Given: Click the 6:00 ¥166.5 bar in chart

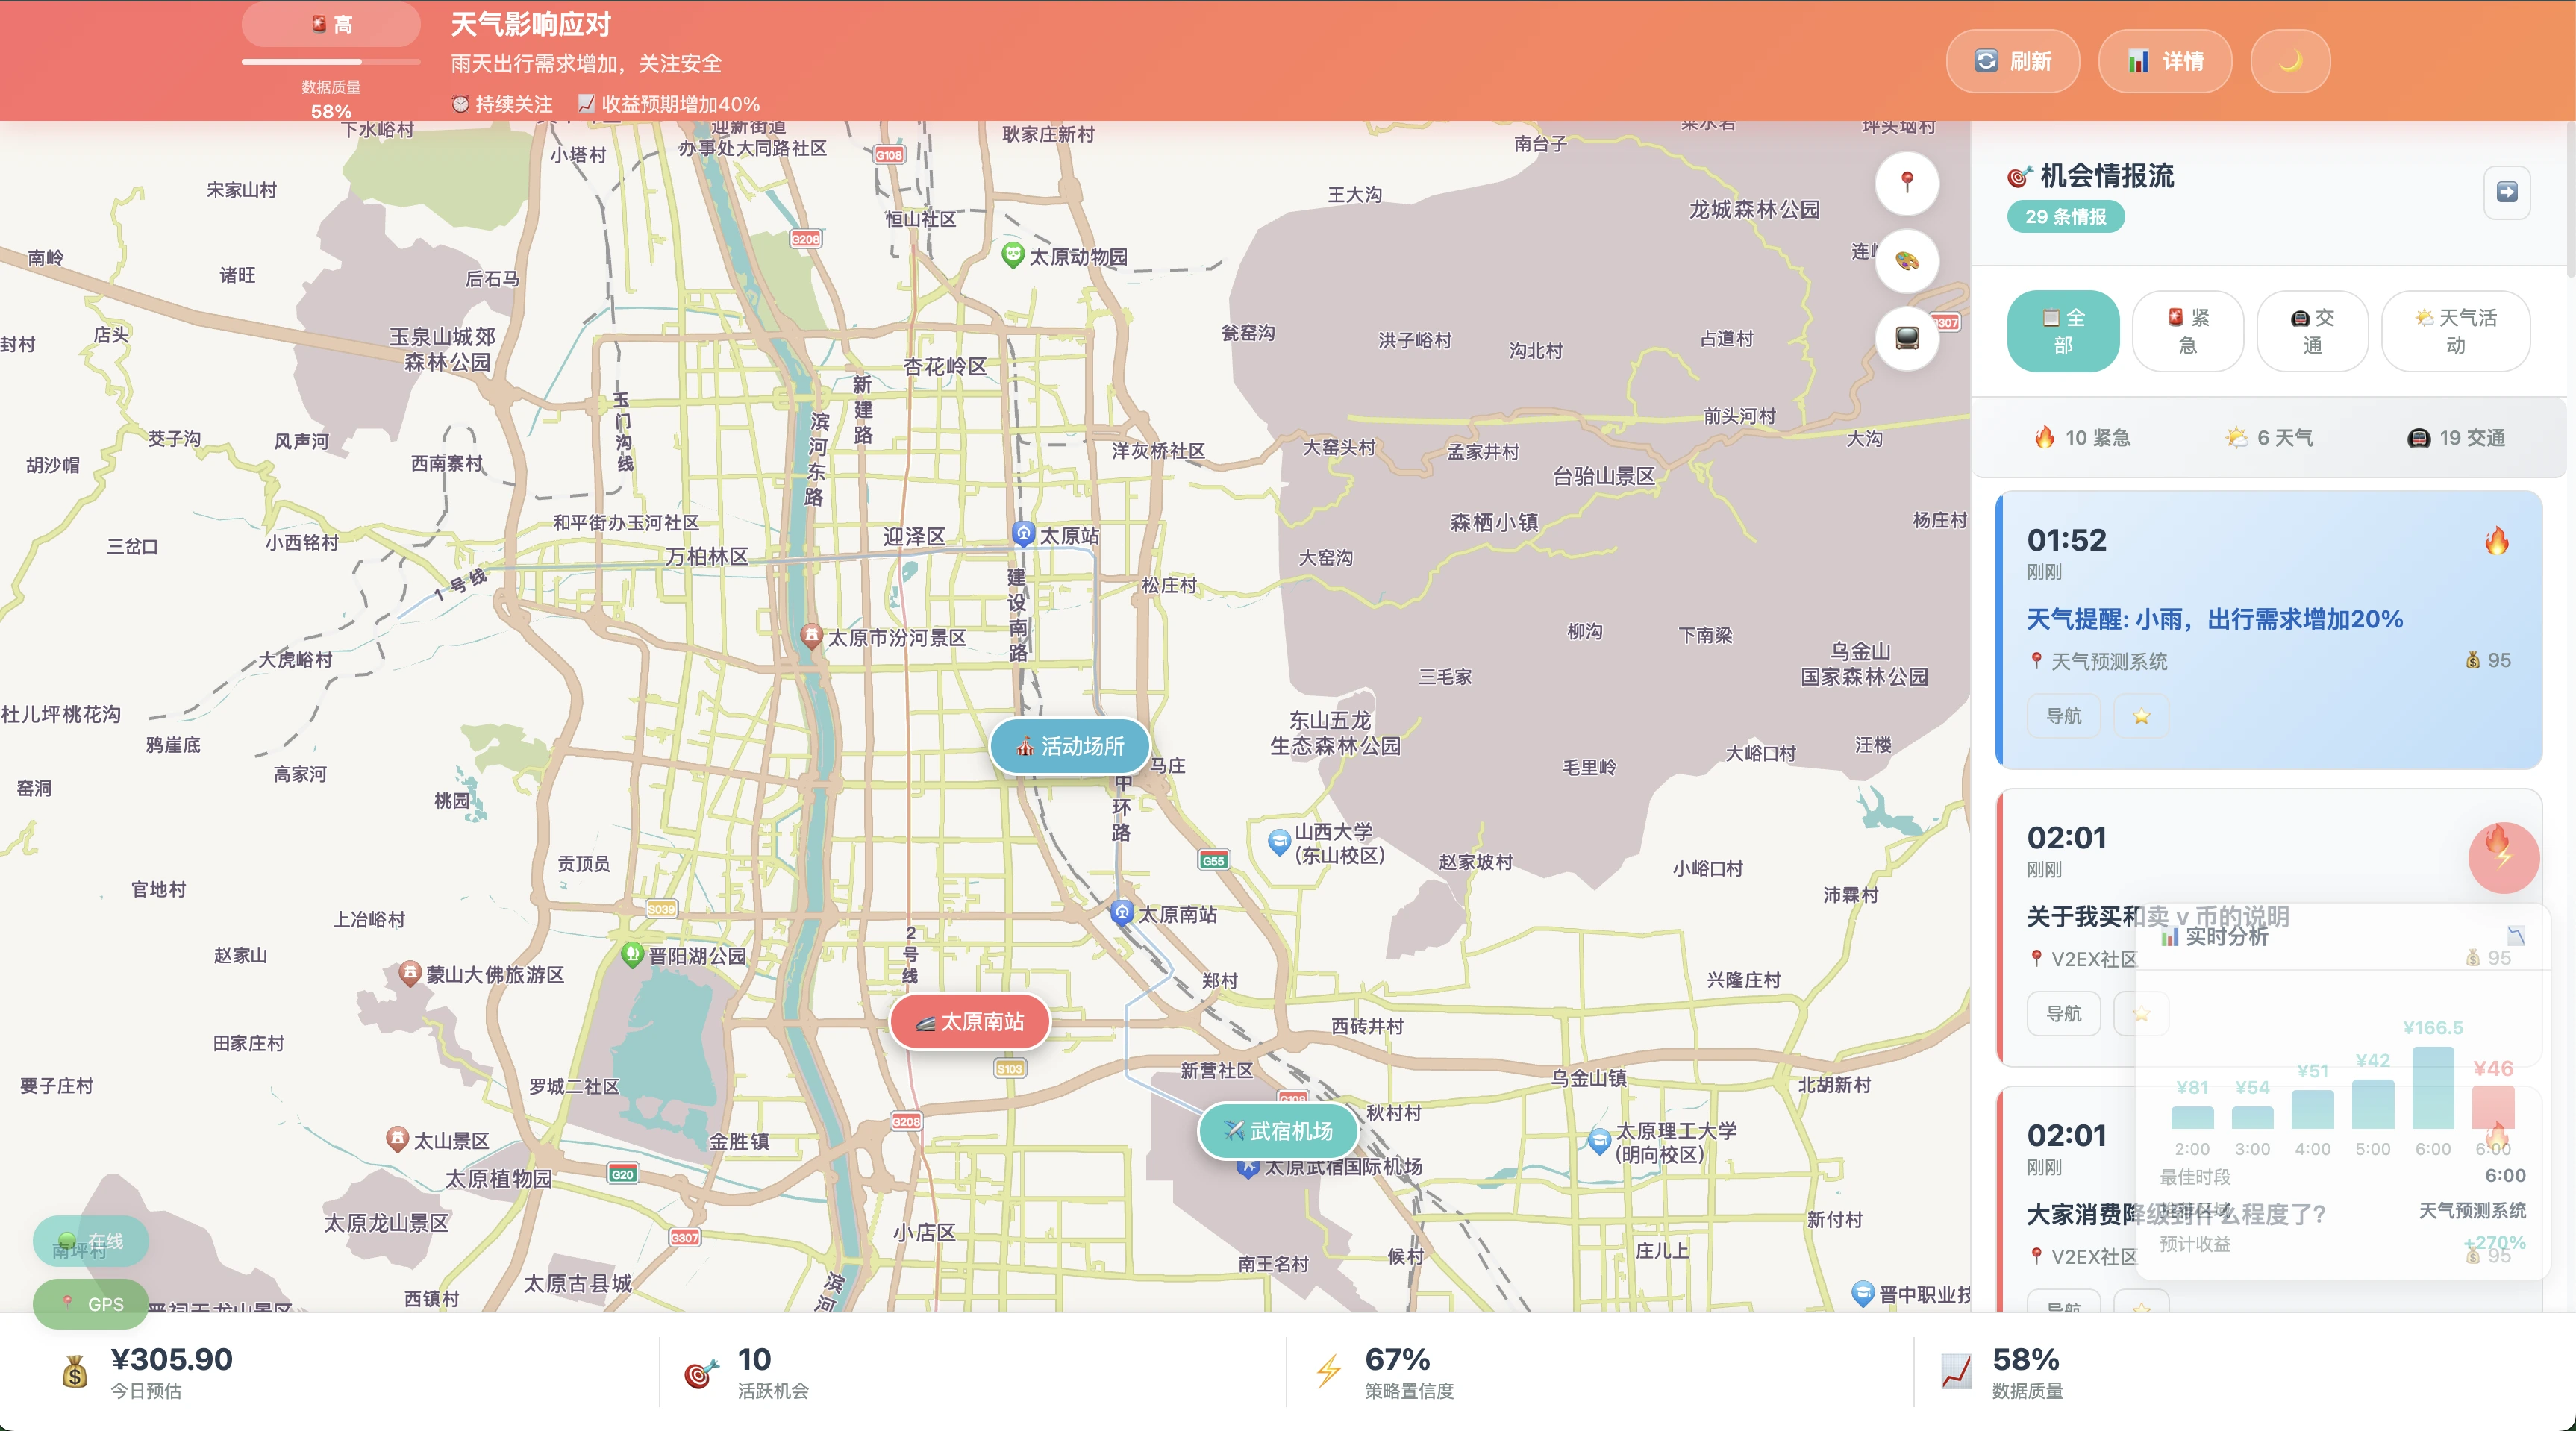Looking at the screenshot, I should [2433, 1088].
